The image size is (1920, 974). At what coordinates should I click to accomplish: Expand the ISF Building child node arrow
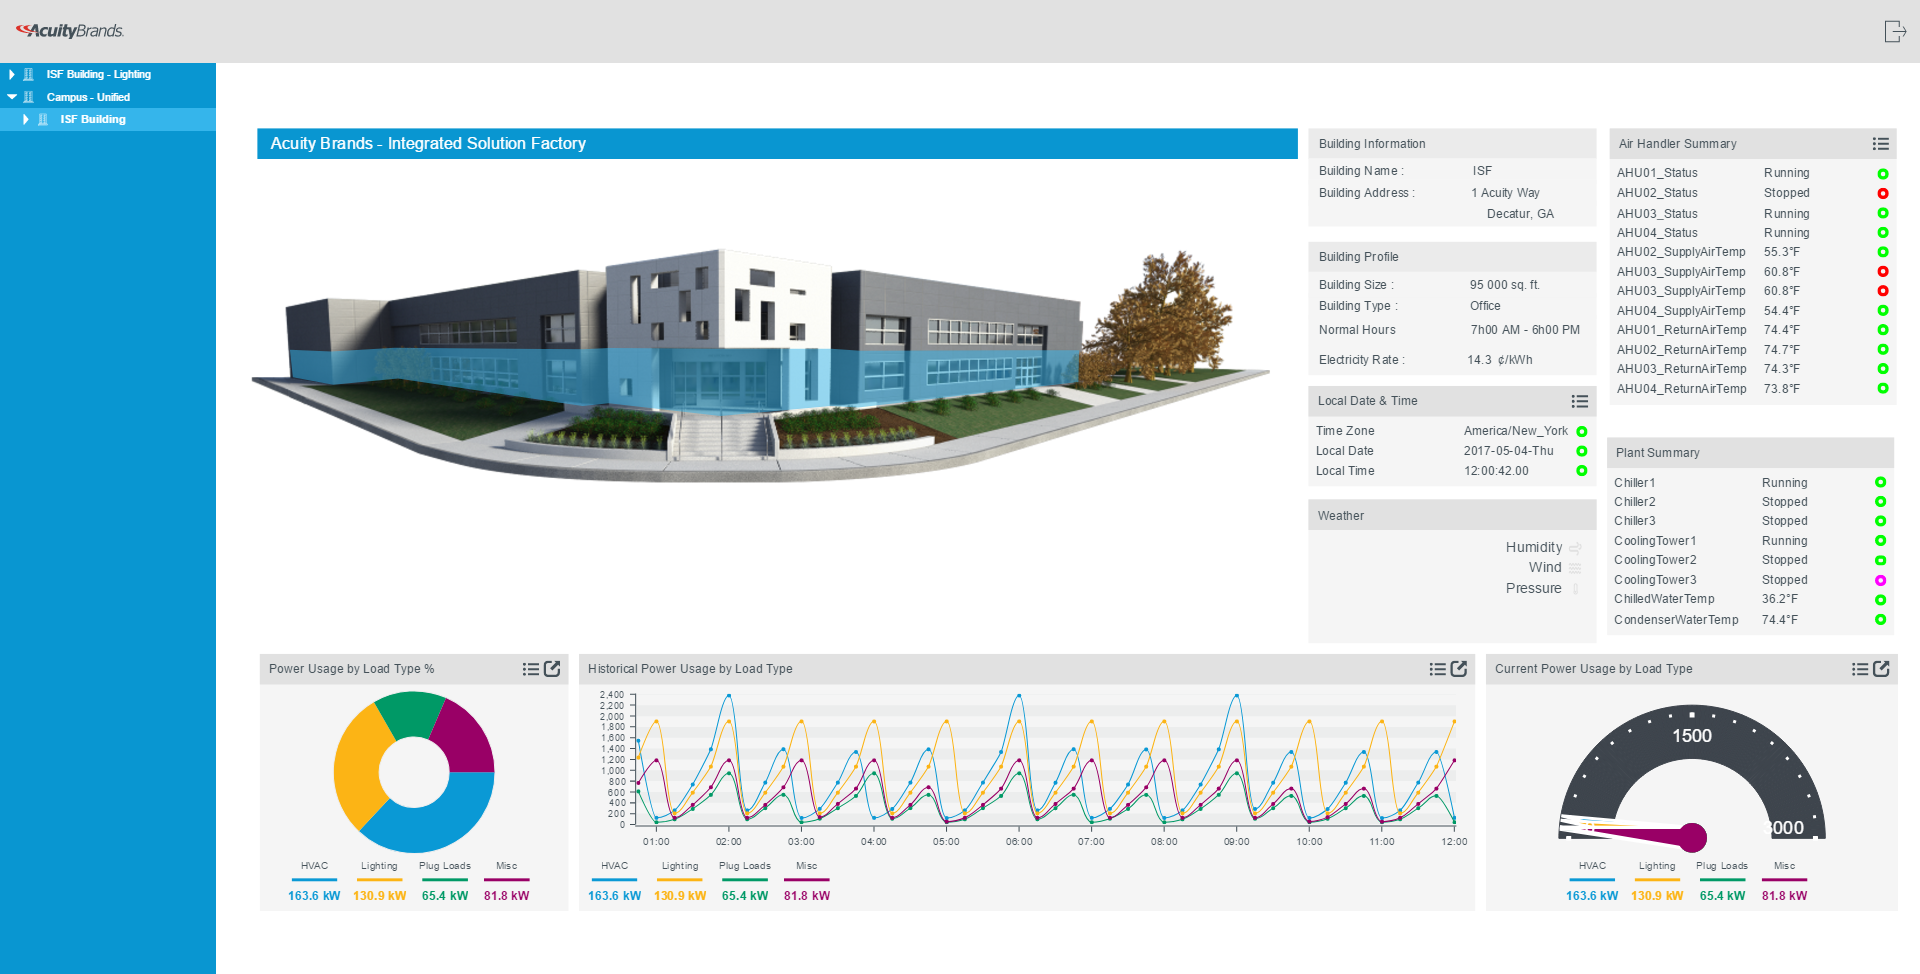coord(25,119)
